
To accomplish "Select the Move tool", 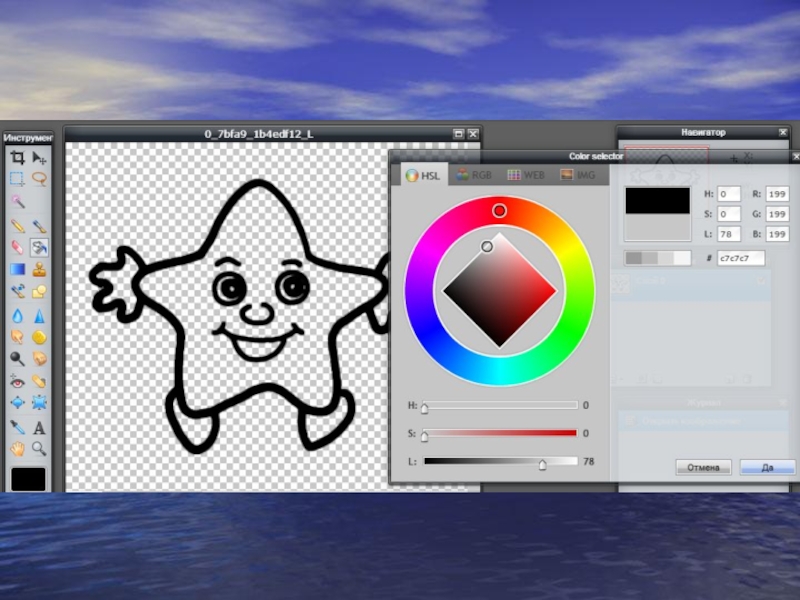I will click(39, 158).
